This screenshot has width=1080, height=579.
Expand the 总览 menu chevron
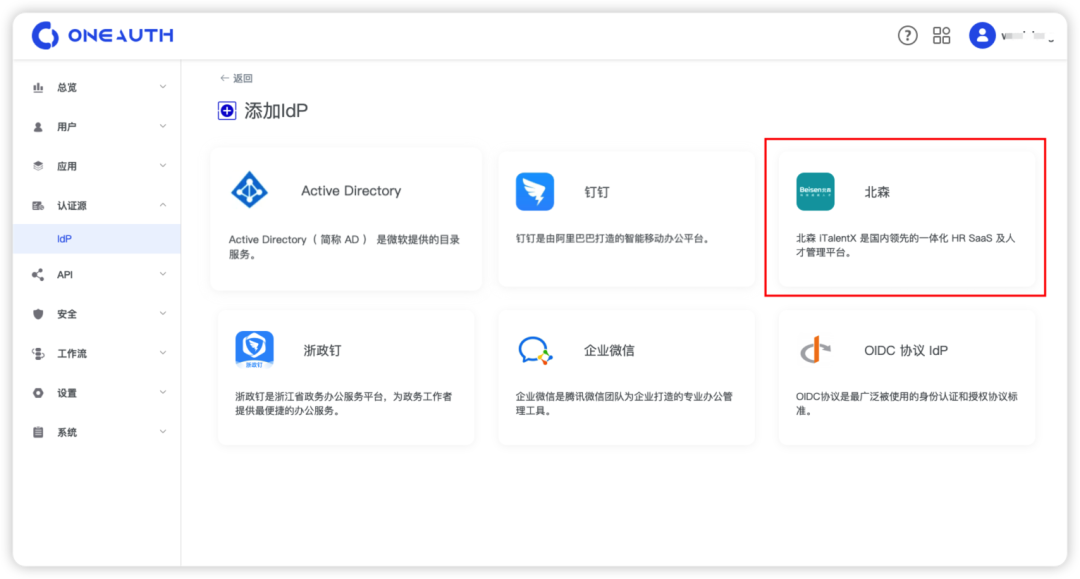pyautogui.click(x=163, y=87)
